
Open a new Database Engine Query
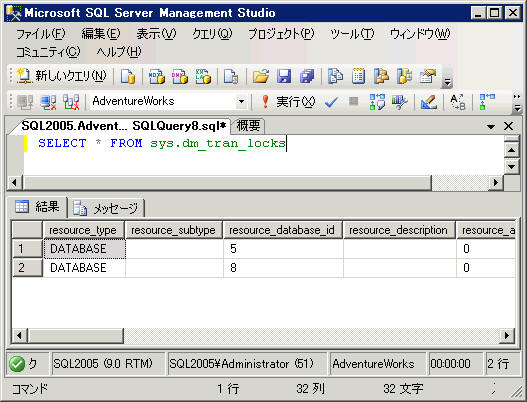pos(128,76)
